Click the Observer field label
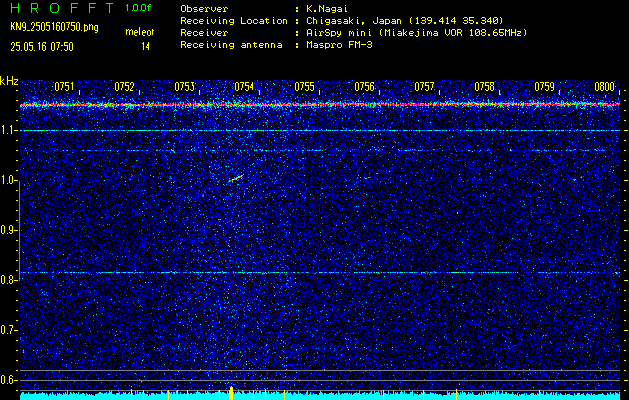Image resolution: width=629 pixels, height=400 pixels. point(204,9)
